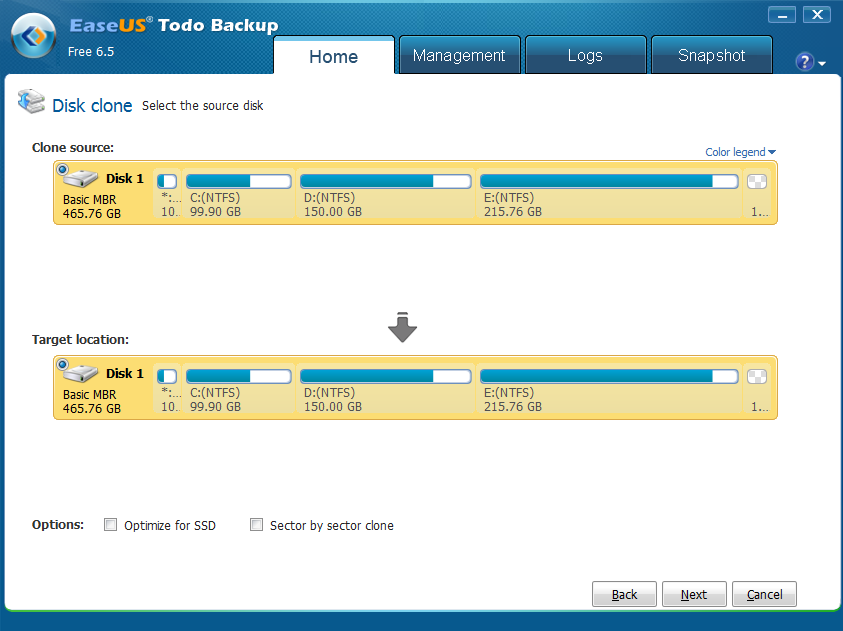Click the Back button
The image size is (843, 631).
point(624,594)
